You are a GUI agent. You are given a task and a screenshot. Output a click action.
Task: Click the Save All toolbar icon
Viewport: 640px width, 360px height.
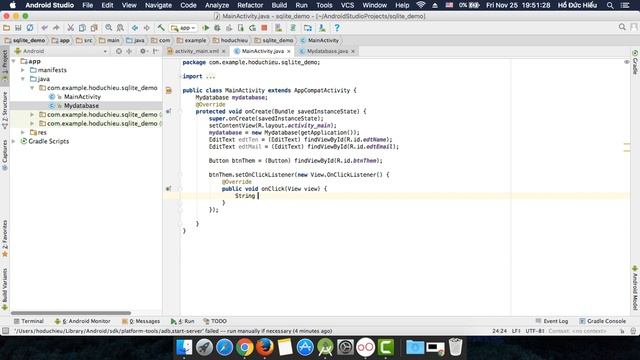(x=18, y=28)
